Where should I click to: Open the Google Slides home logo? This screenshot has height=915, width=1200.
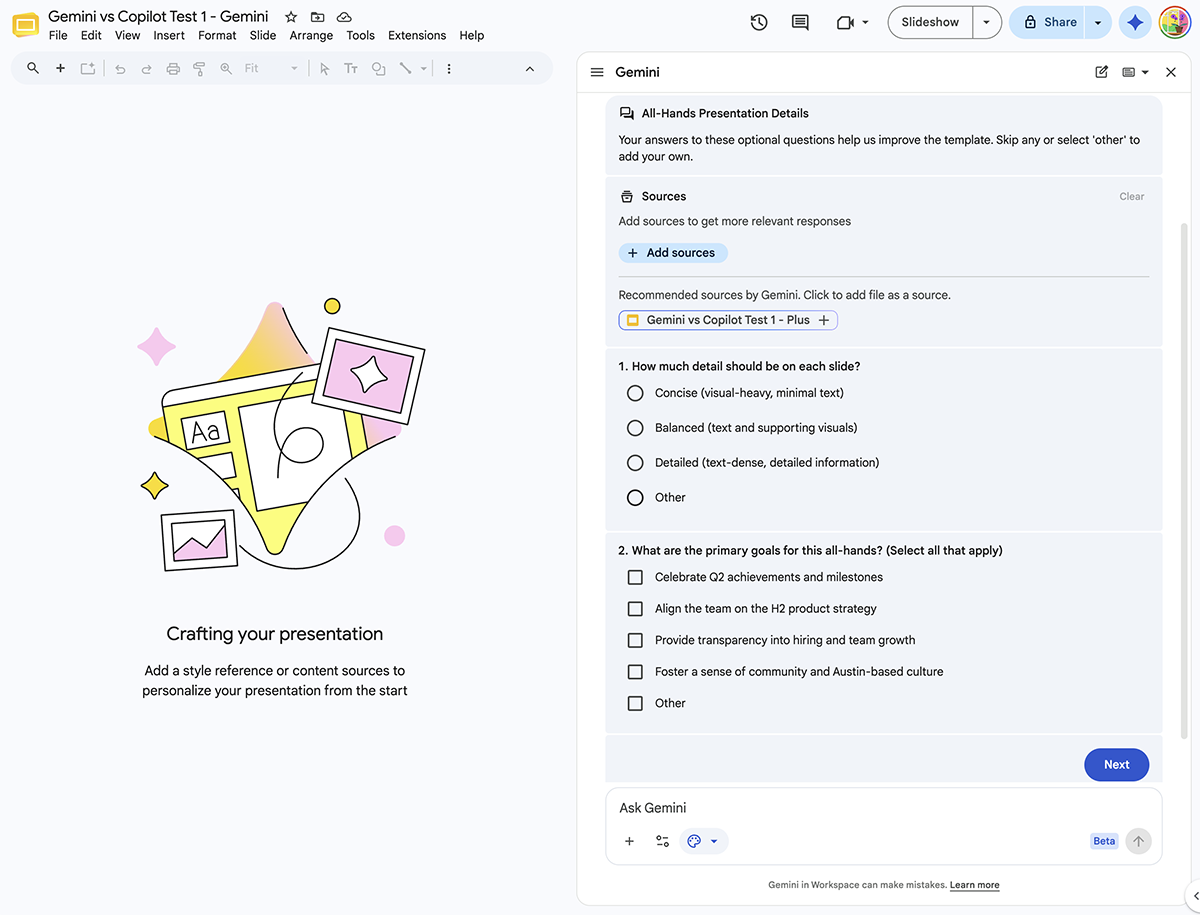[x=25, y=24]
